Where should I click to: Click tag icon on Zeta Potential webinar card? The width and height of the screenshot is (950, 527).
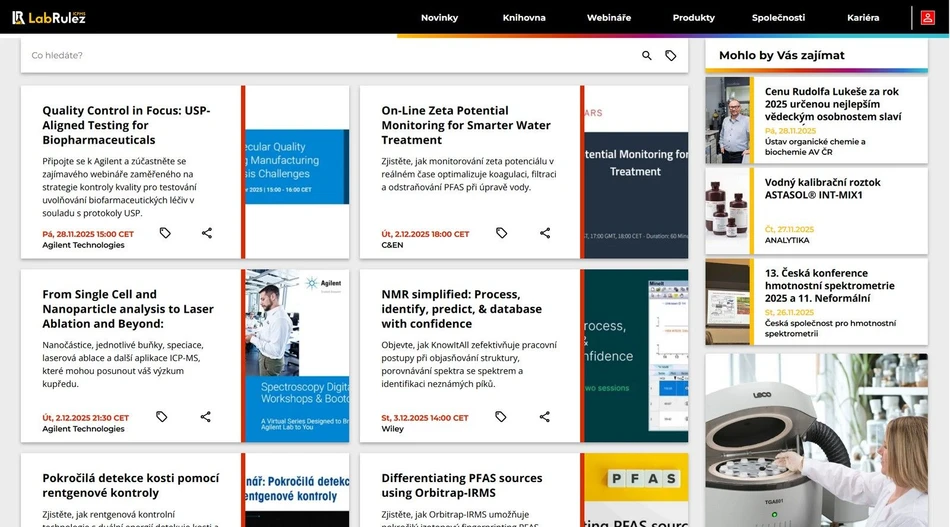(x=502, y=233)
